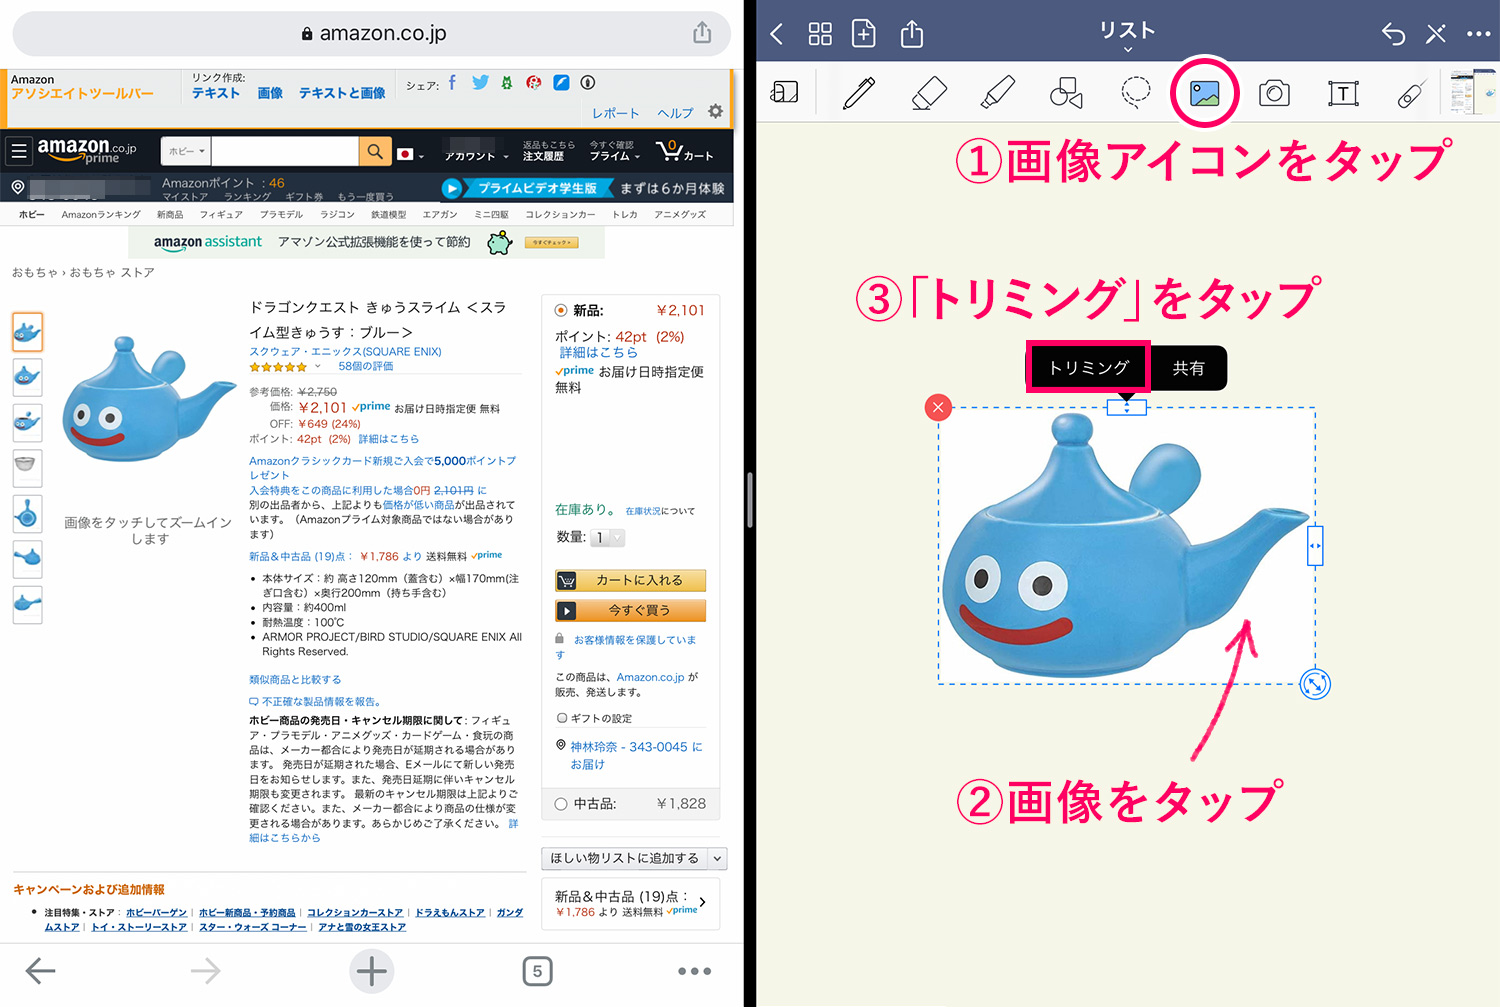The height and width of the screenshot is (1007, 1500).
Task: Open the browser's three-dot menu
Action: (x=694, y=971)
